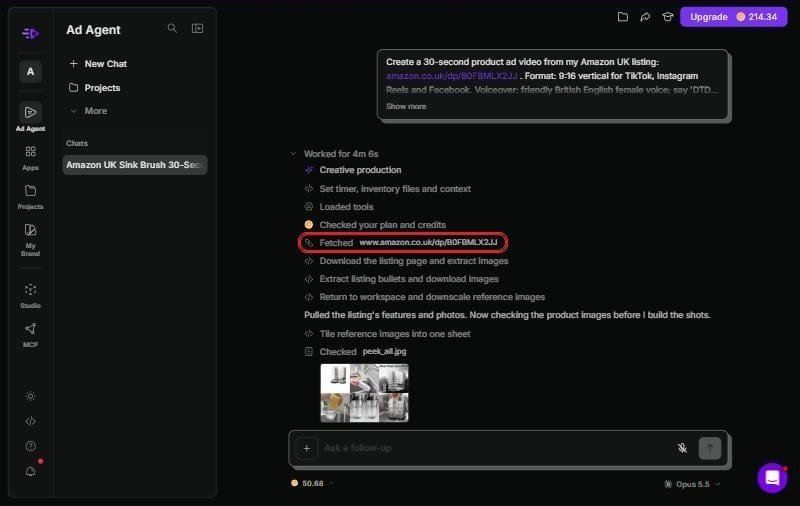The image size is (800, 506).
Task: Open the amazon.co.uk link in the prompt
Action: coord(452,76)
